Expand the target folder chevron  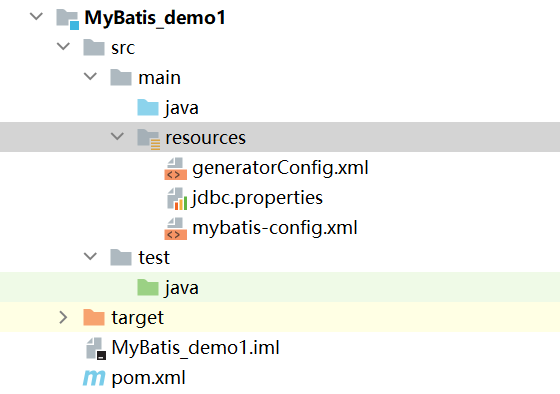pos(63,317)
